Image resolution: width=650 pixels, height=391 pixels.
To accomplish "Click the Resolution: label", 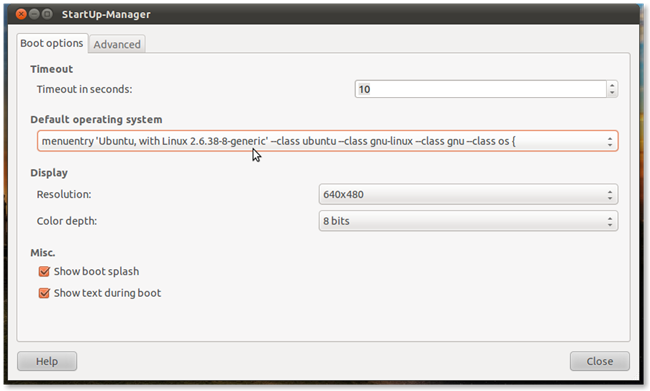I will click(64, 194).
